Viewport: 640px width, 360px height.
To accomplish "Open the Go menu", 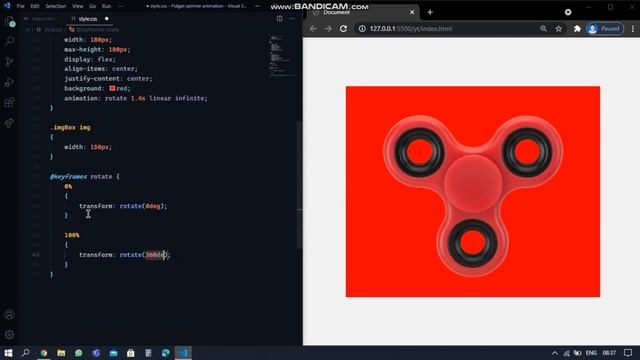I will (93, 6).
